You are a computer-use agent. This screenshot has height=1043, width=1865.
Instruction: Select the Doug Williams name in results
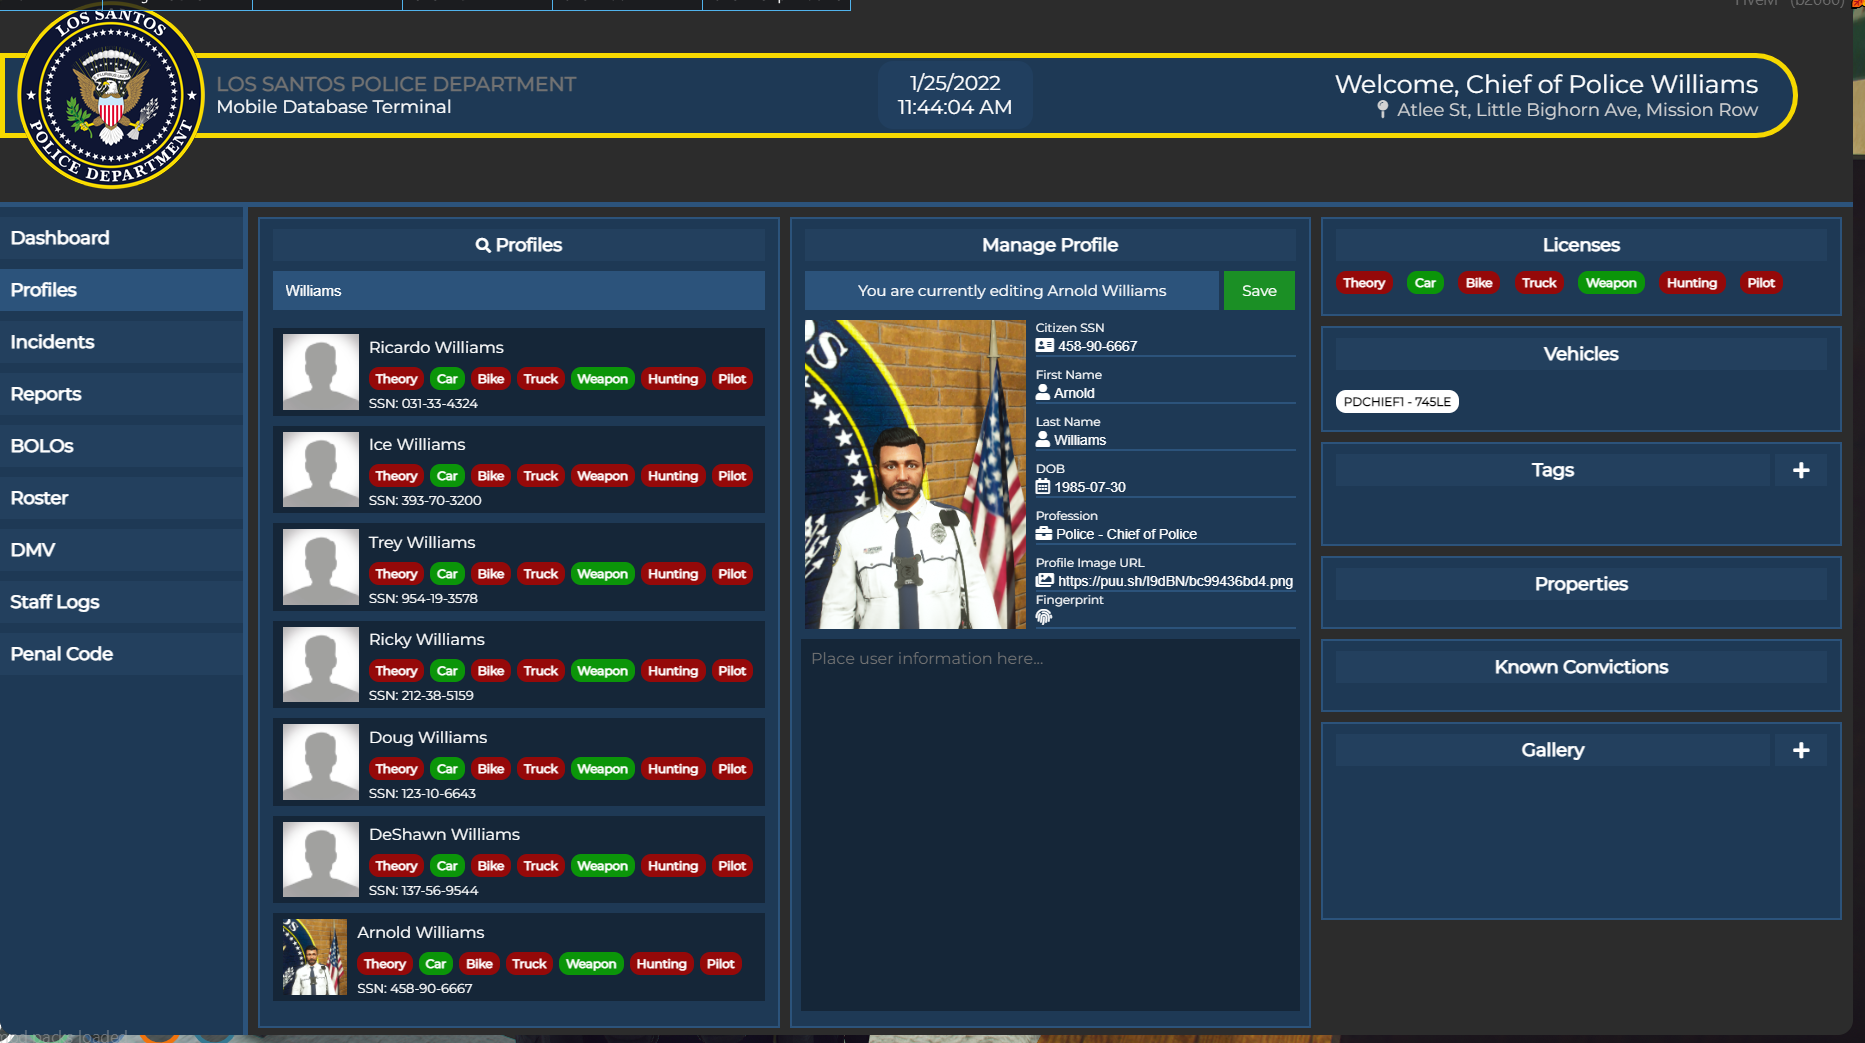[428, 737]
